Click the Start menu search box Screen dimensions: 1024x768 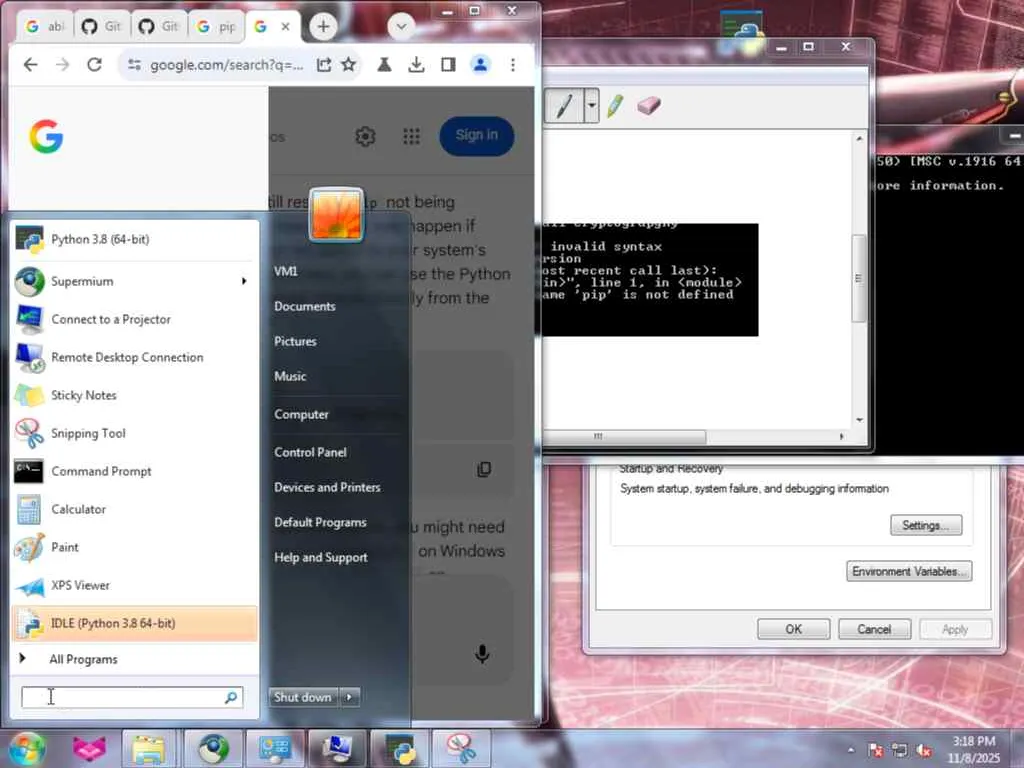tap(132, 697)
